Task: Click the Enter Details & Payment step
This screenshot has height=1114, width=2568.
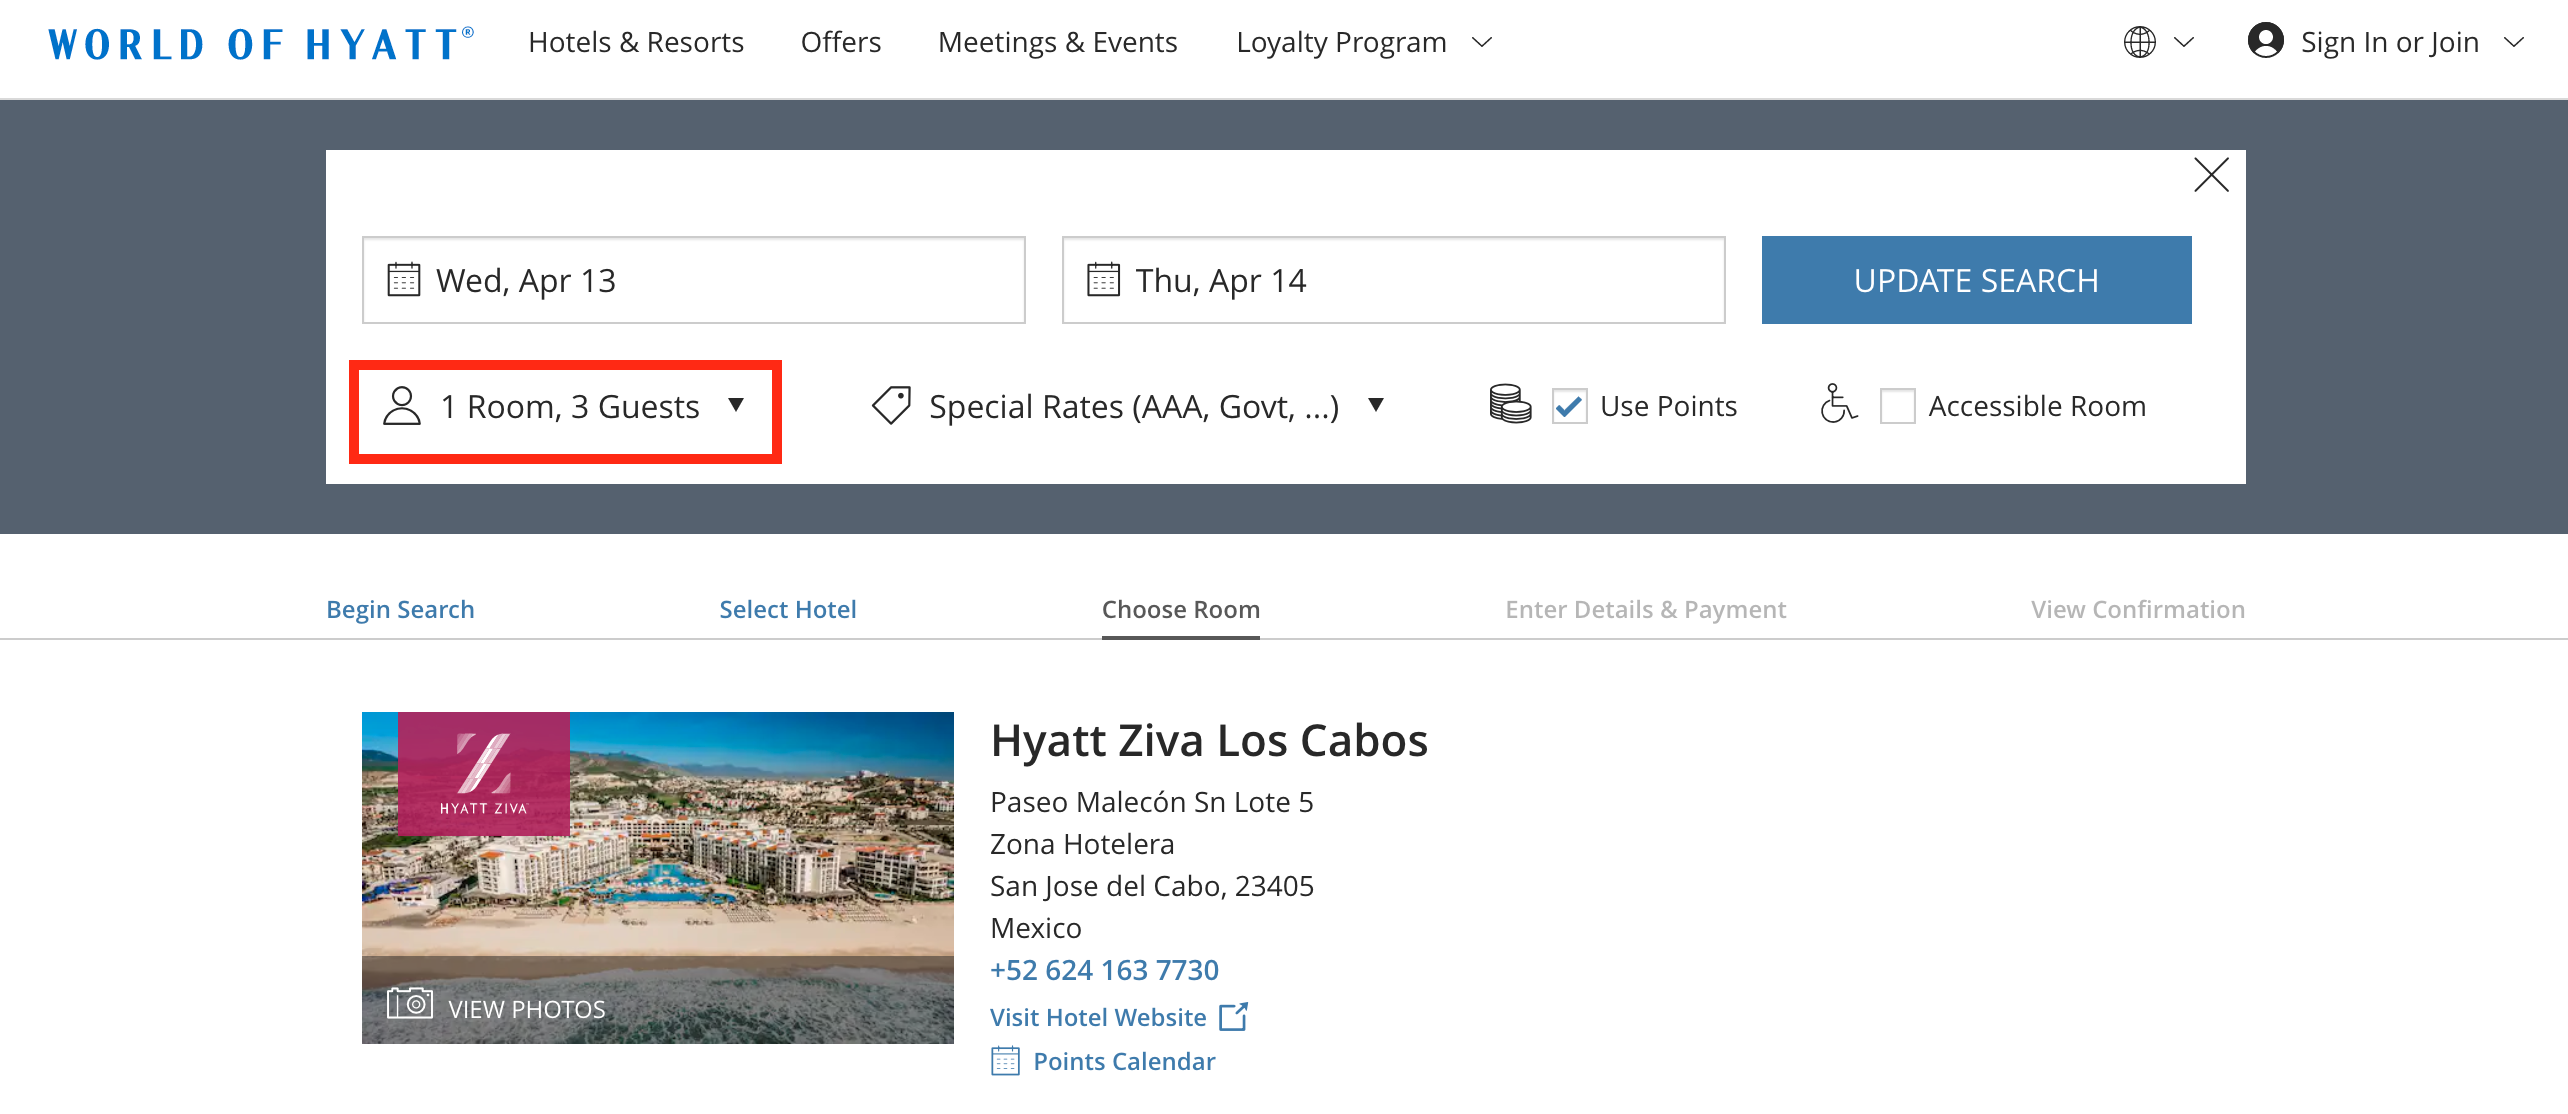Action: point(1646,609)
